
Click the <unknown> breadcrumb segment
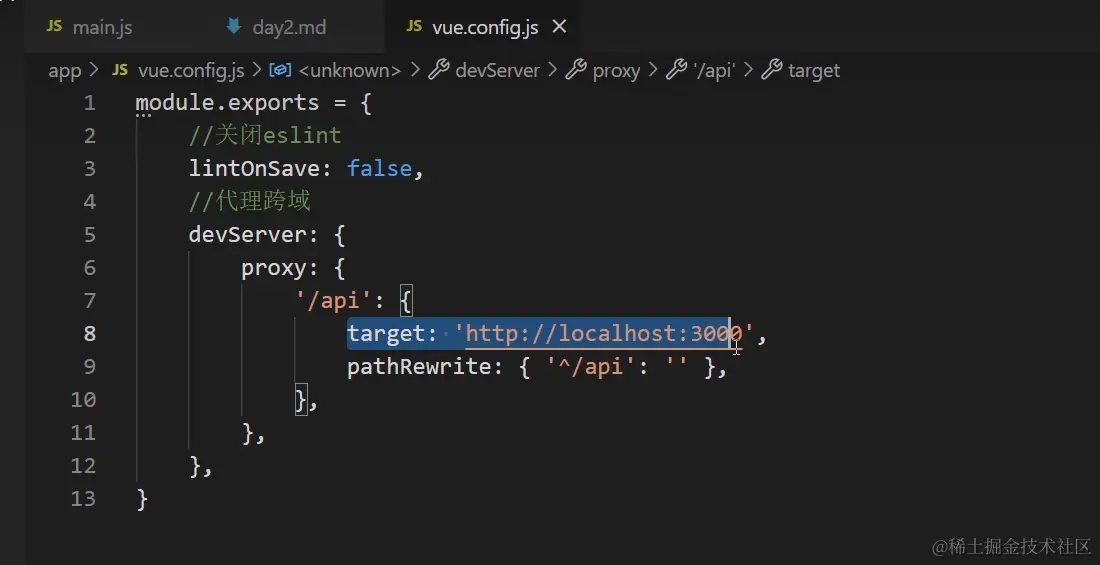click(349, 71)
